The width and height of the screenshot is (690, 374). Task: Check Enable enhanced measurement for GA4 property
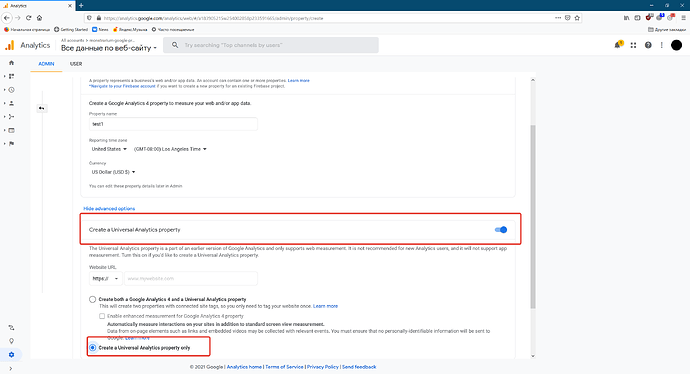tap(102, 316)
